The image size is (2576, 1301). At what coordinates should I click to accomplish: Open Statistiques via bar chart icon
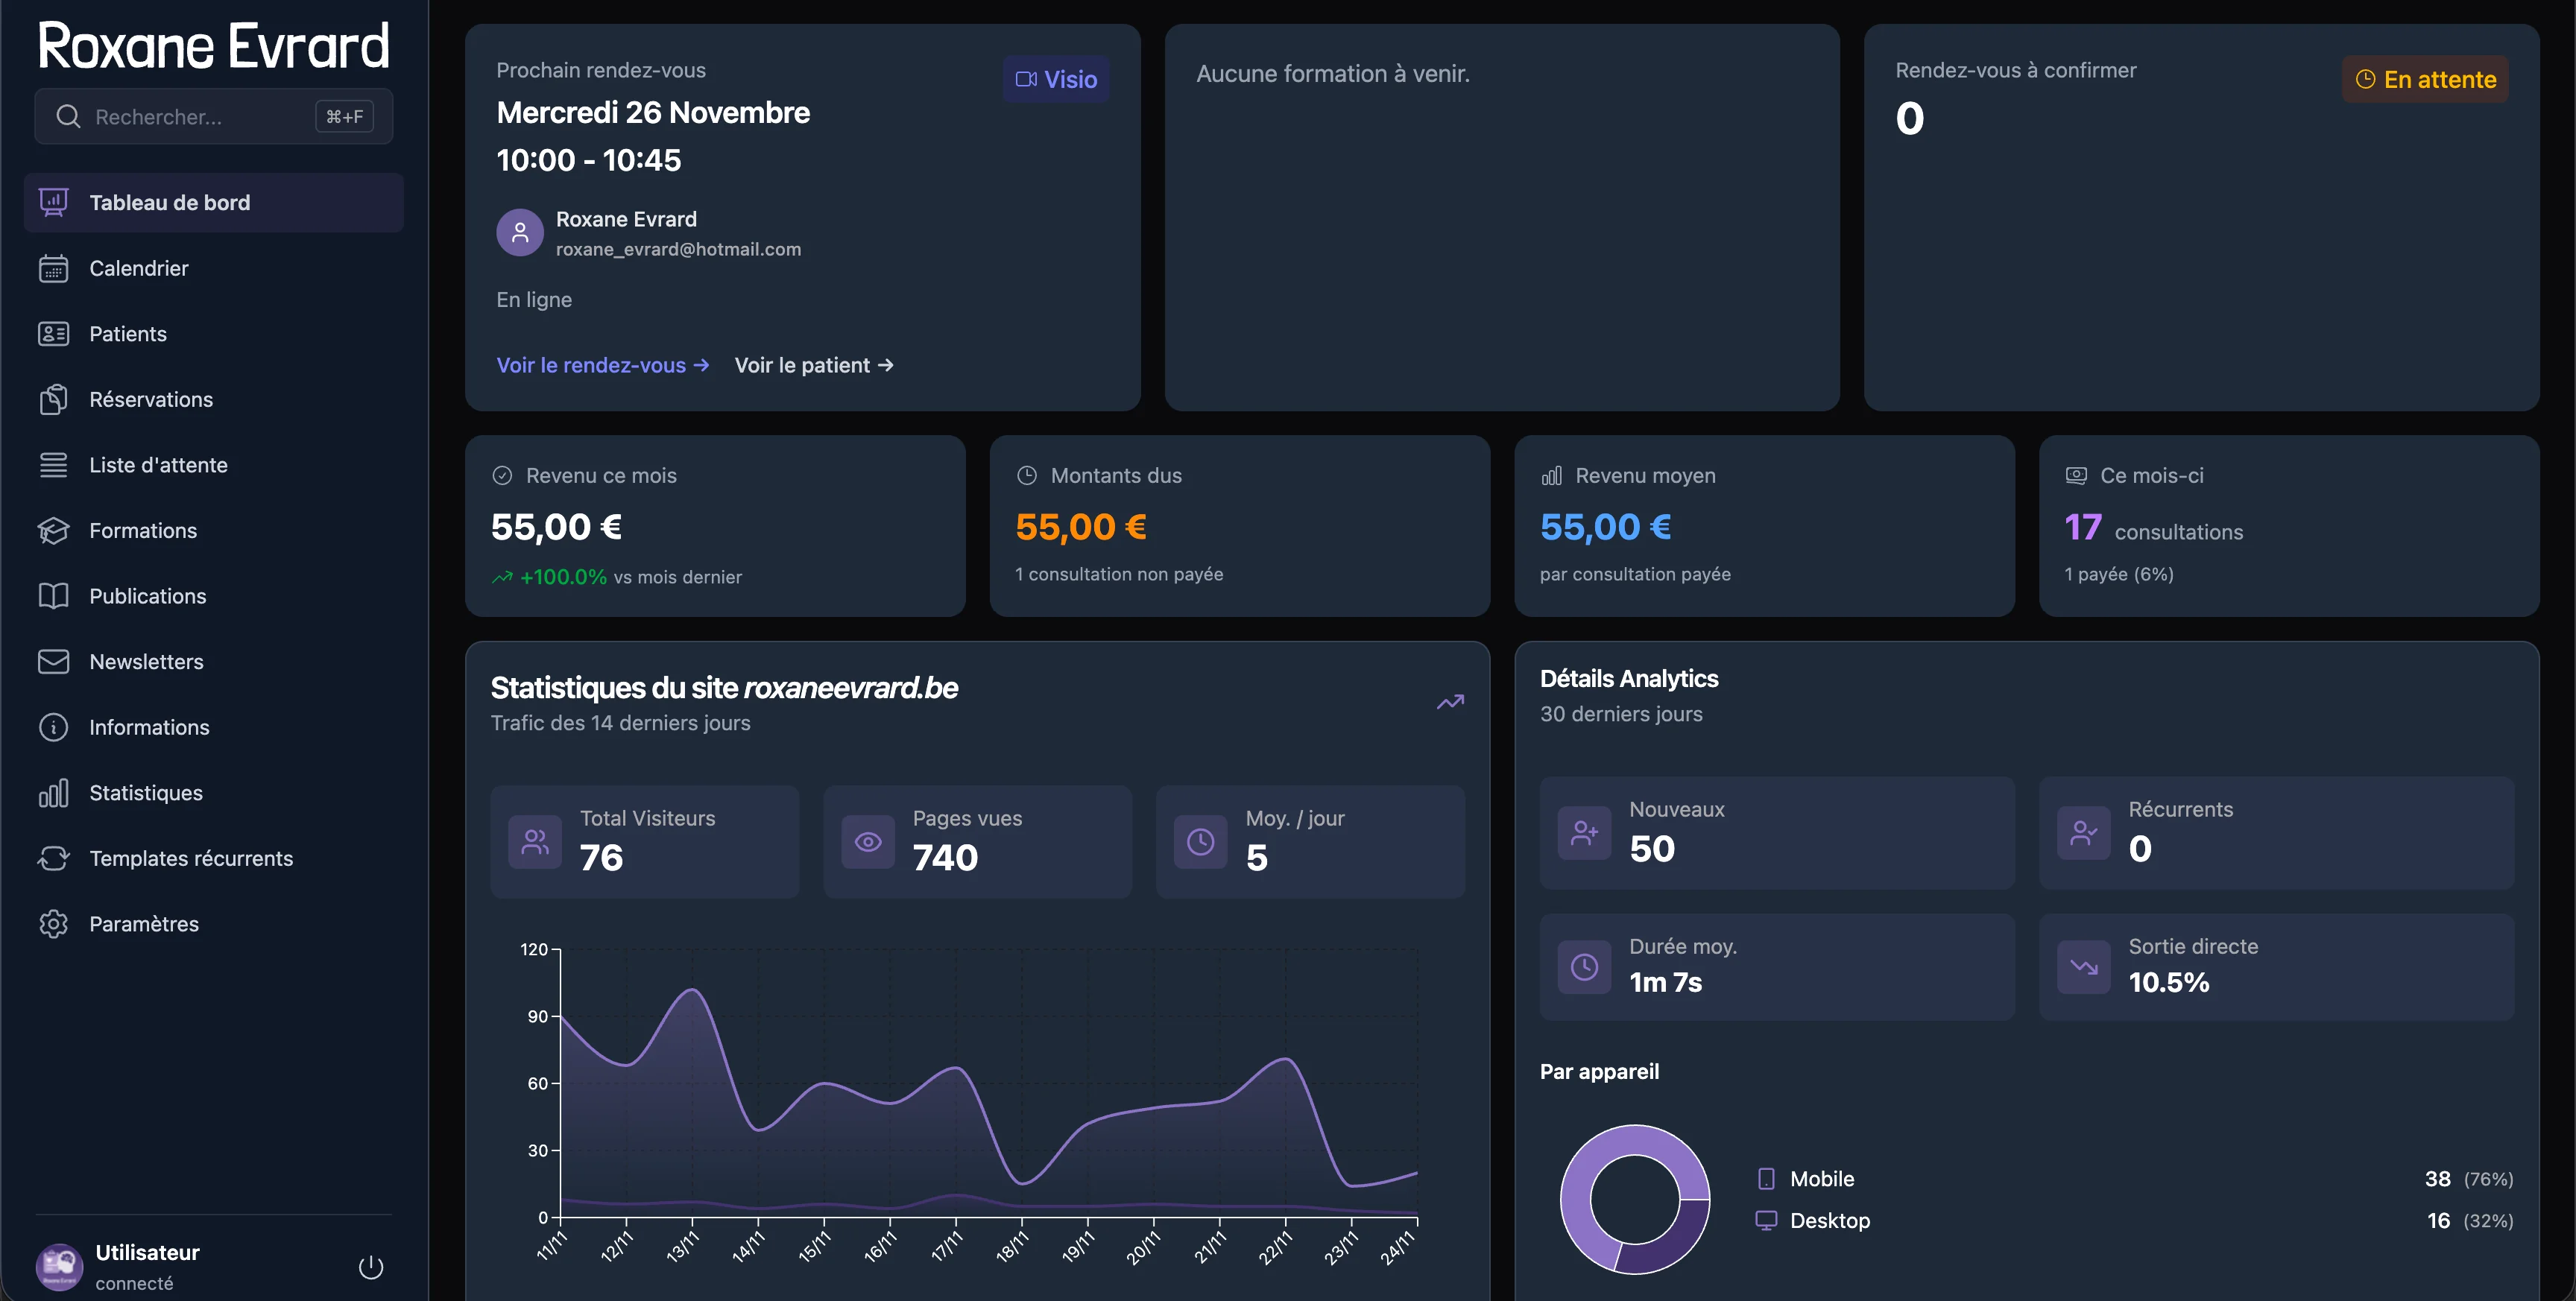tap(54, 792)
